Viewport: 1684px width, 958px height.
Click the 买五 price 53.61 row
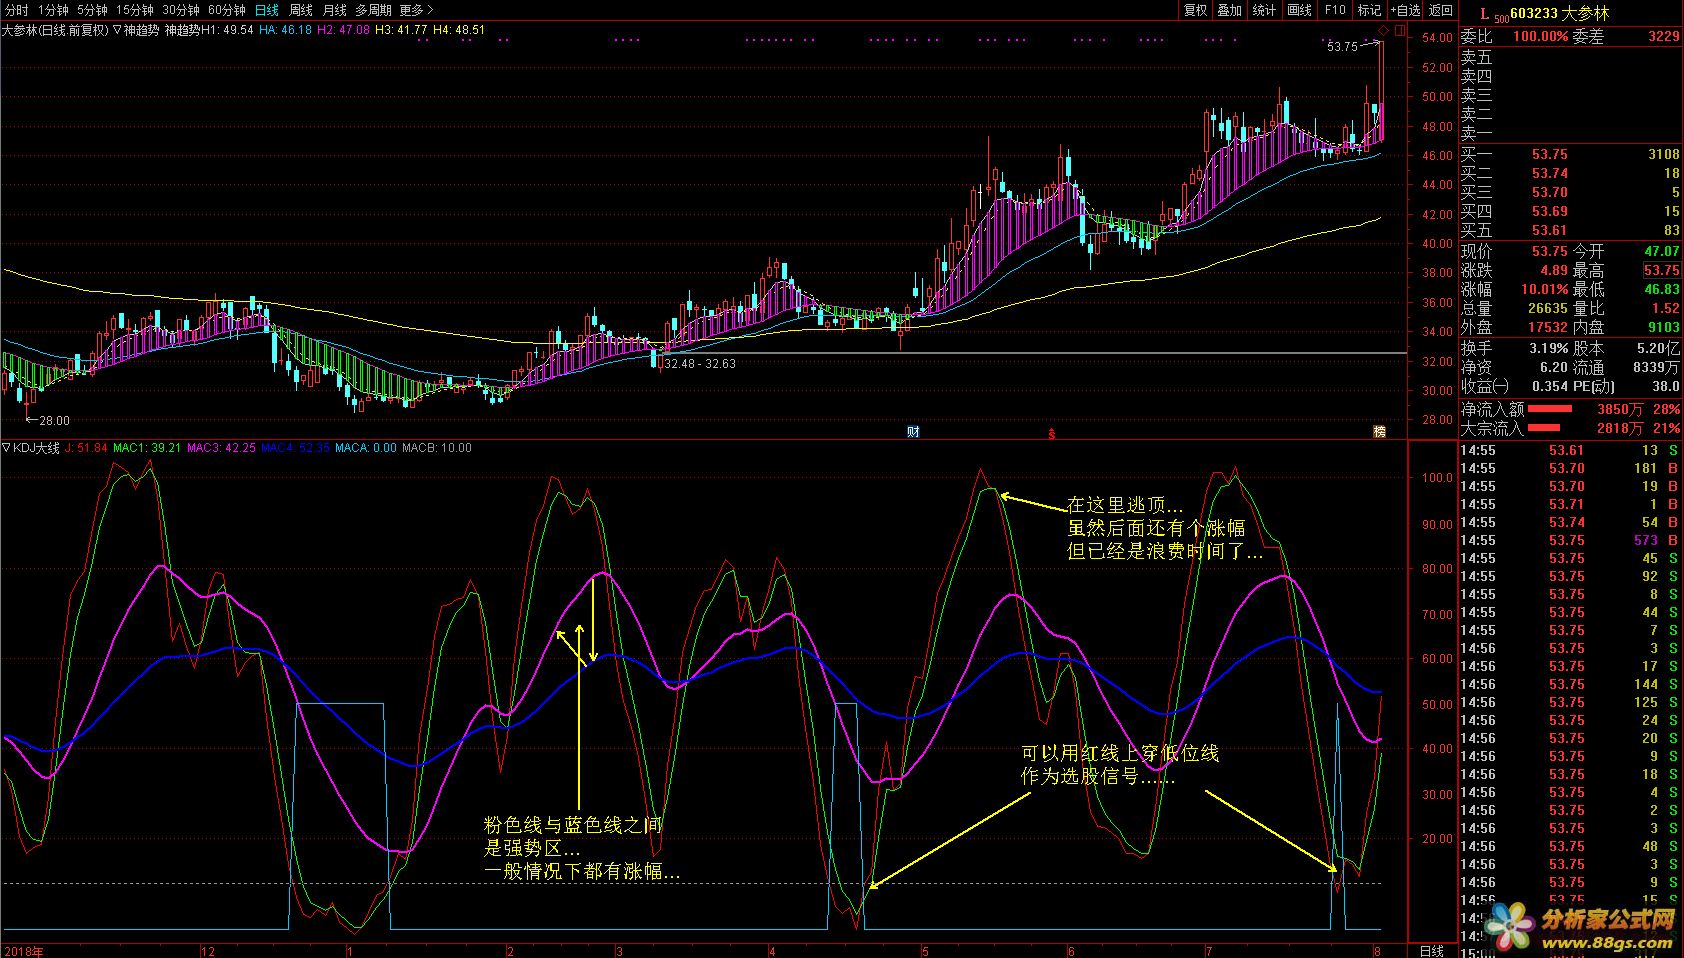1570,230
